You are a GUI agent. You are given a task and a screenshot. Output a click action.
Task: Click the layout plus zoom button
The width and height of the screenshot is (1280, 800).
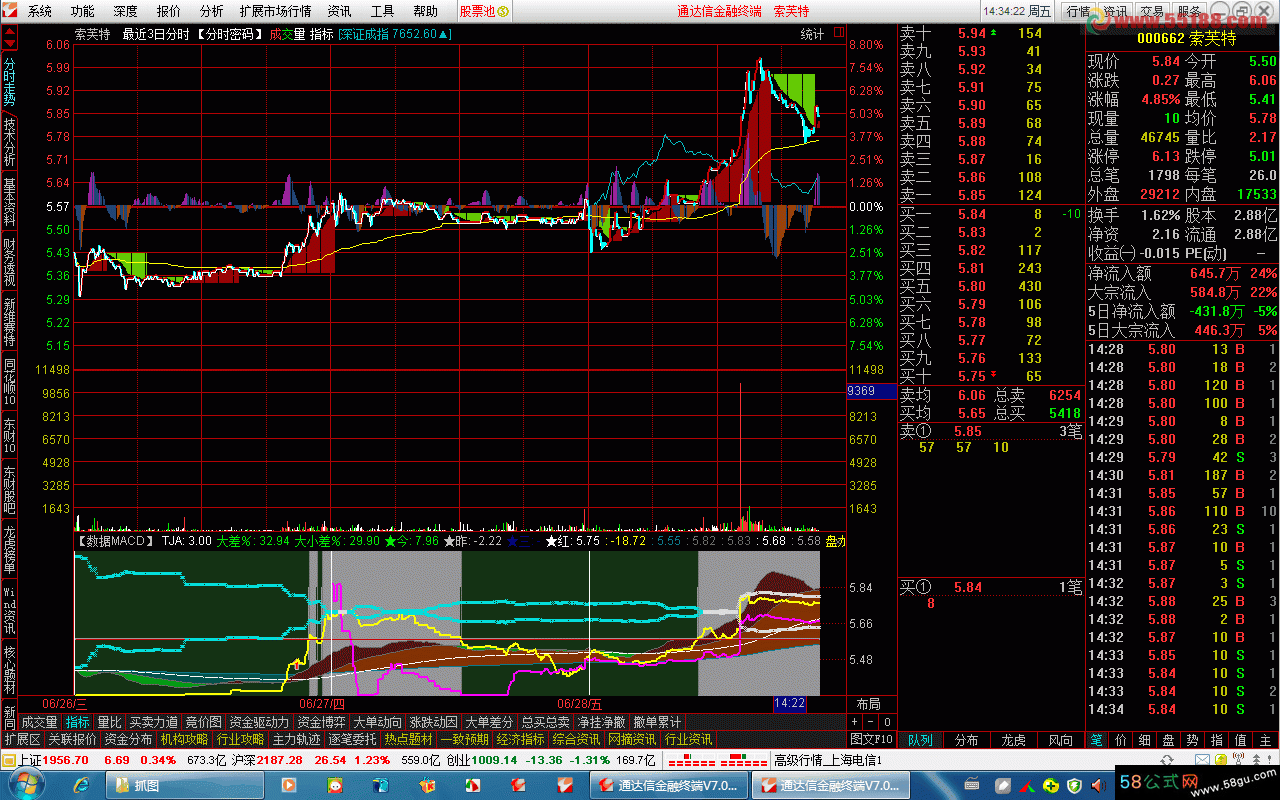[x=855, y=722]
